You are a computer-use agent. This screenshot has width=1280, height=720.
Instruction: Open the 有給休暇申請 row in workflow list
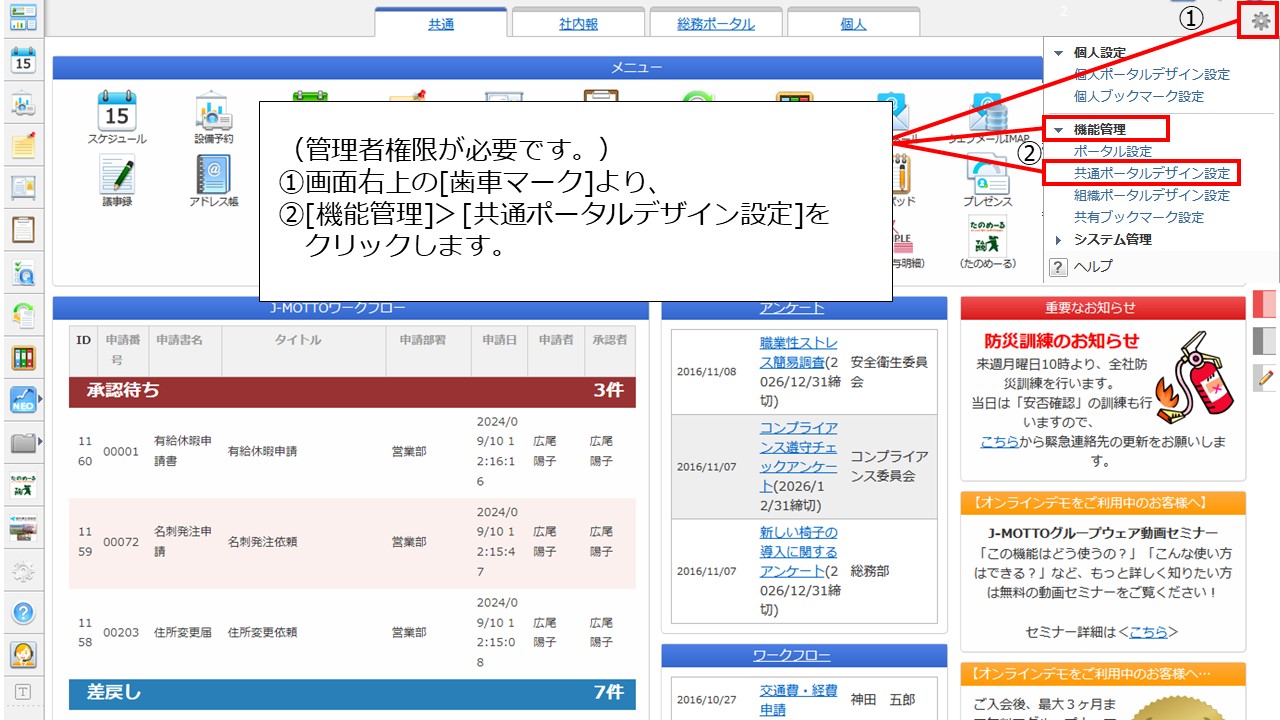pyautogui.click(x=262, y=452)
